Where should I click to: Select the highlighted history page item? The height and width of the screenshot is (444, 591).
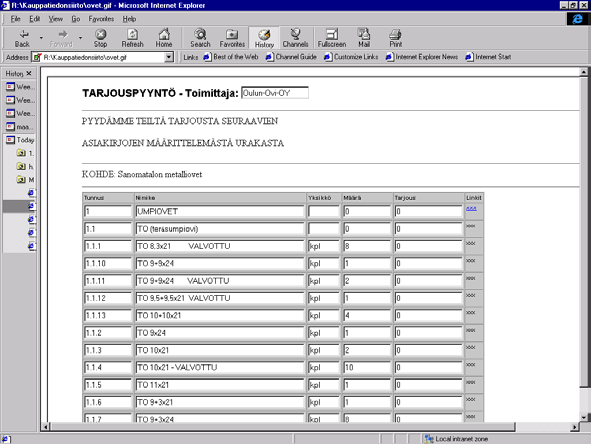pos(19,206)
